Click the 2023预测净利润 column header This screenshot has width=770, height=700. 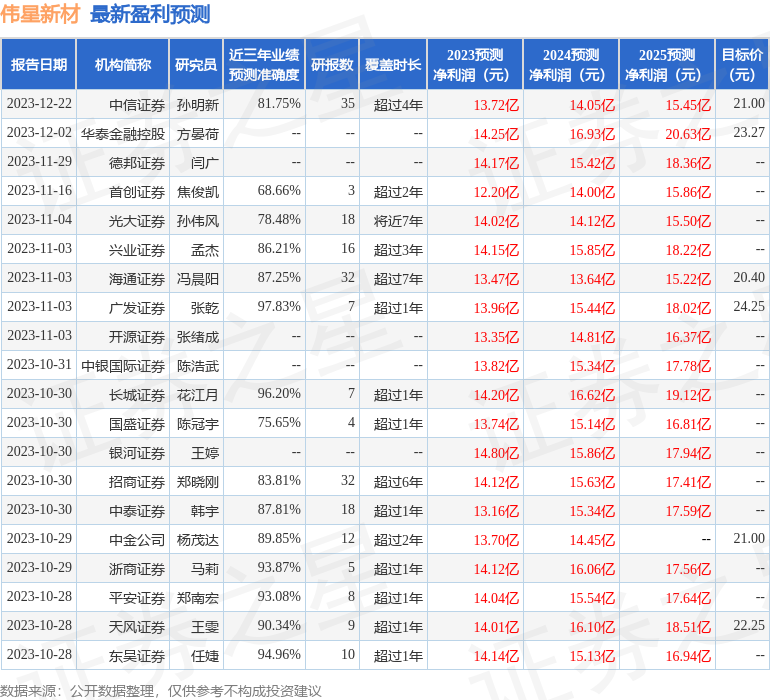475,64
